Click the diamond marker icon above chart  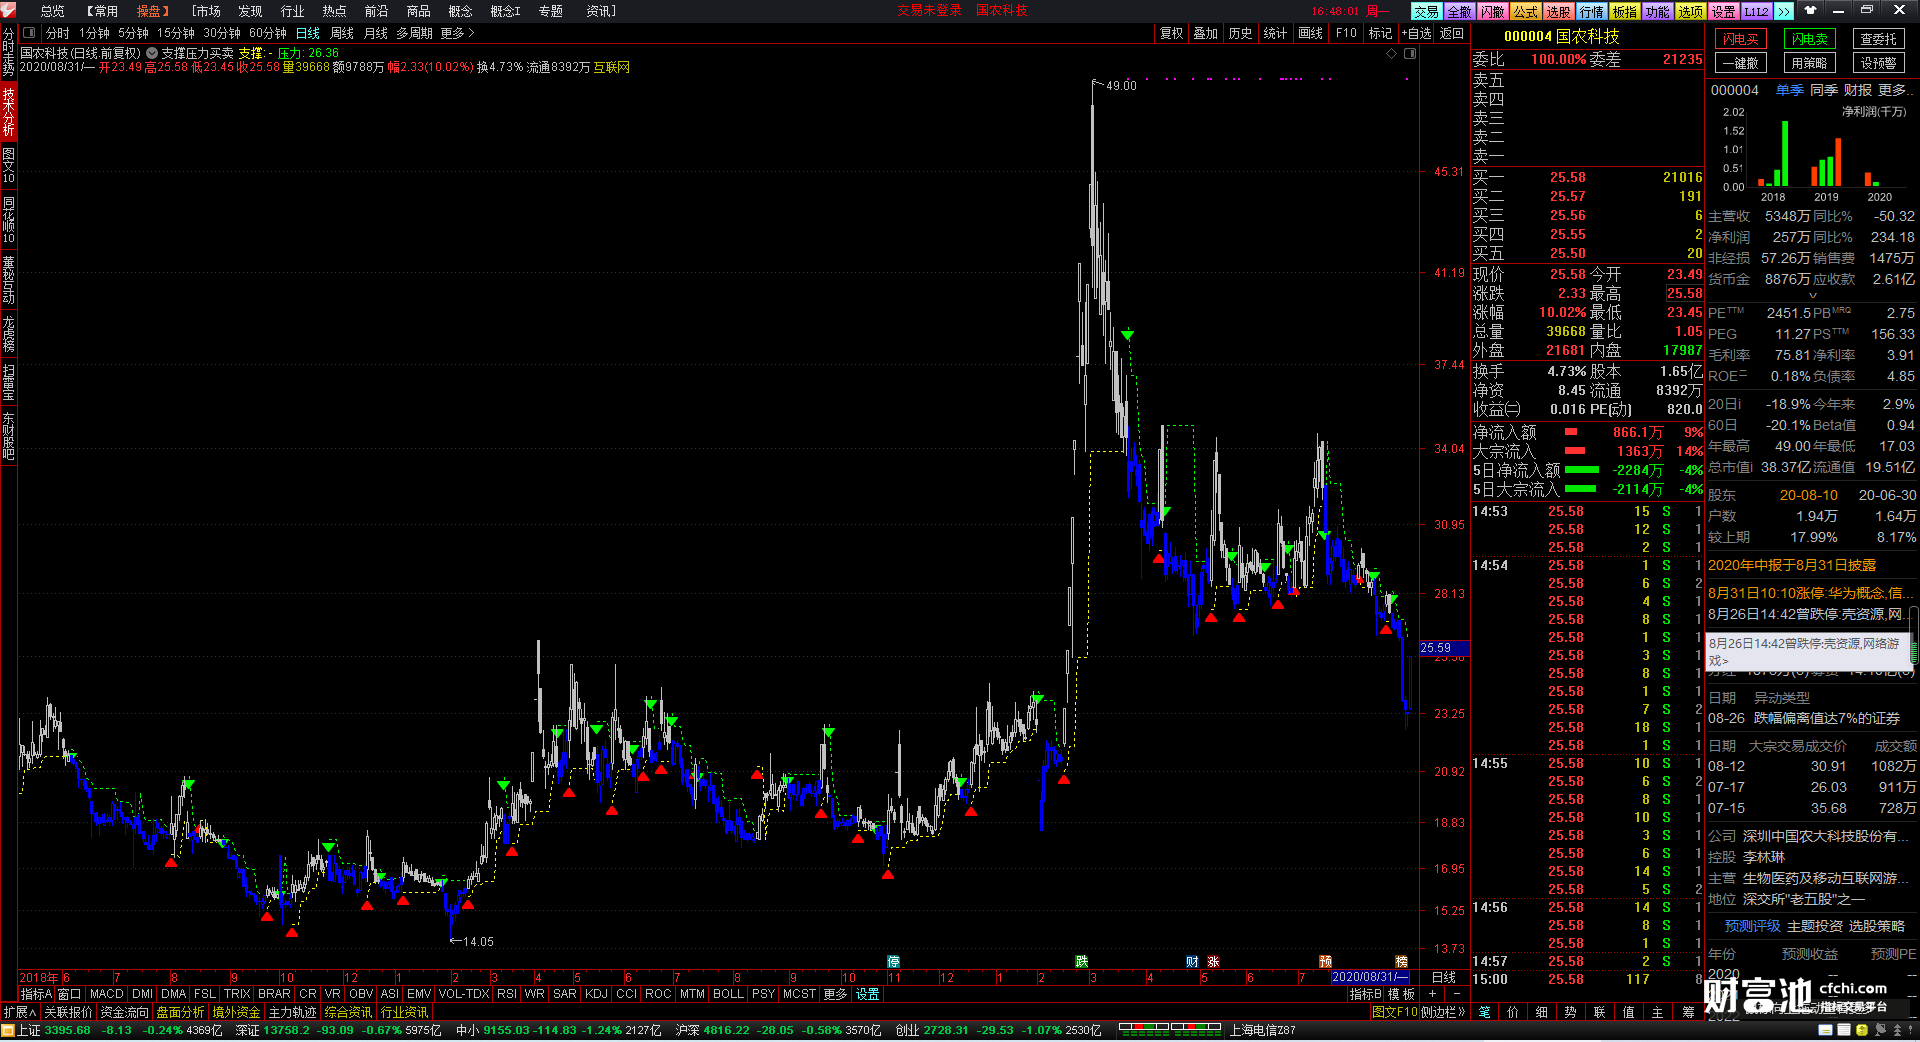(1391, 53)
